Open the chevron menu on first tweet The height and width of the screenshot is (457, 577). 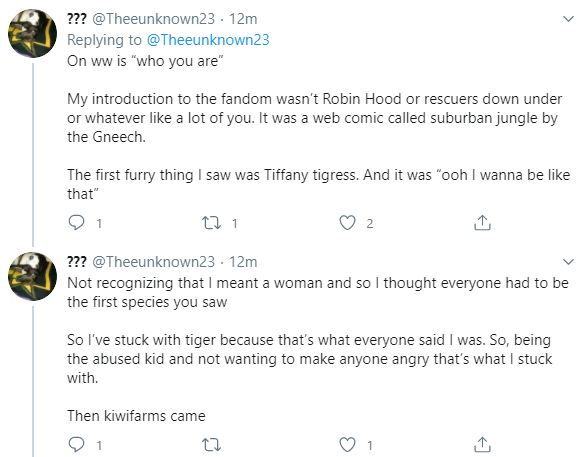(569, 18)
